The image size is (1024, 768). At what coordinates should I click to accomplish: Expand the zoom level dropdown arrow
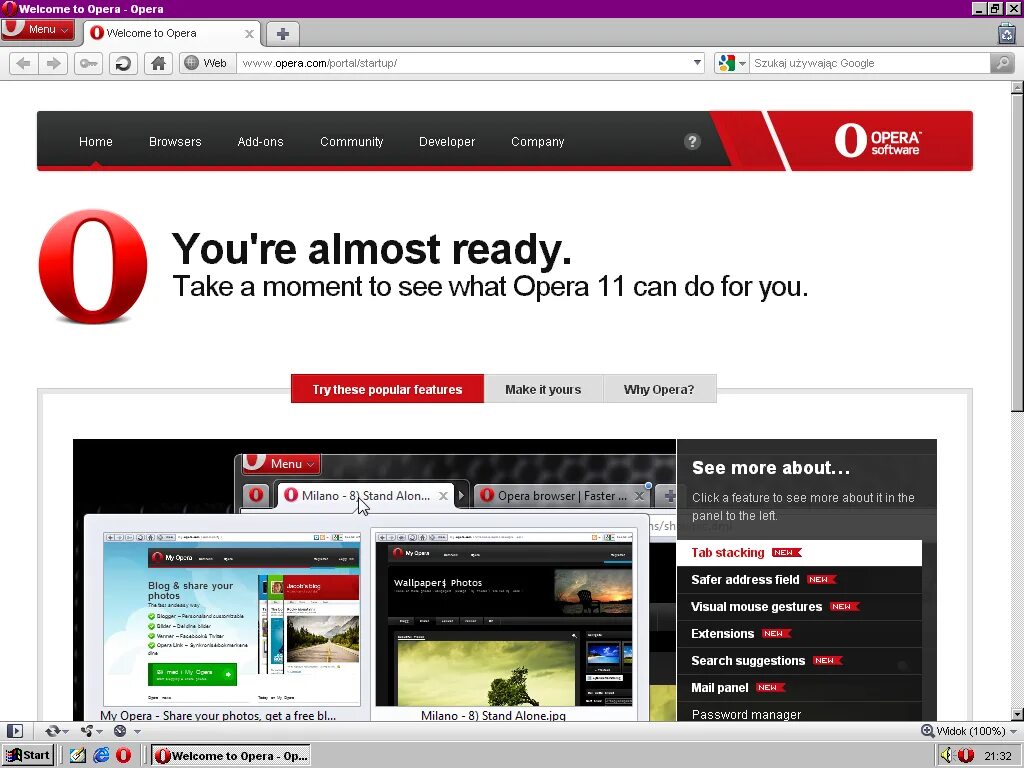point(1014,731)
